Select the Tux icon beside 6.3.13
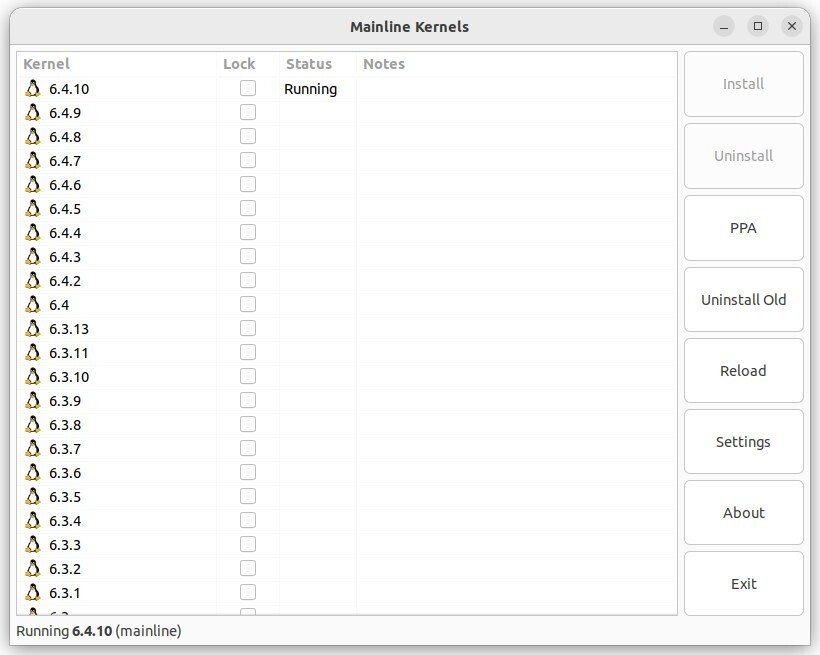820x655 pixels. 33,329
